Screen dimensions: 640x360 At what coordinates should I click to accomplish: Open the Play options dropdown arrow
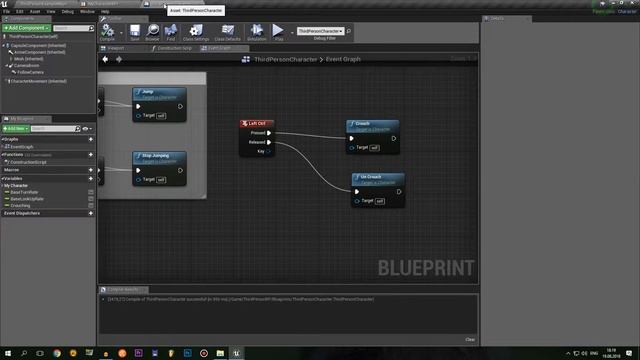pyautogui.click(x=291, y=32)
